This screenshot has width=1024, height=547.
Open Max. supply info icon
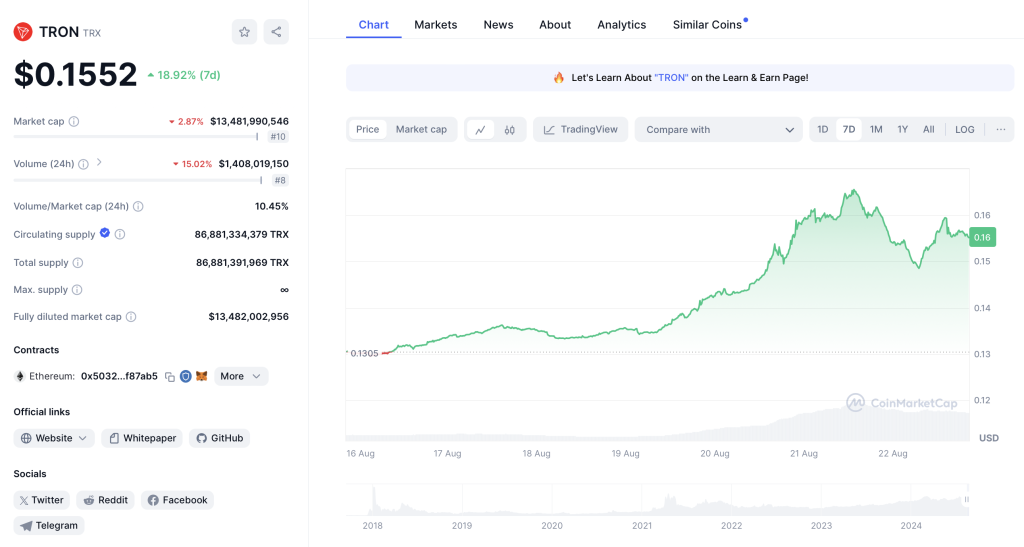pos(77,290)
